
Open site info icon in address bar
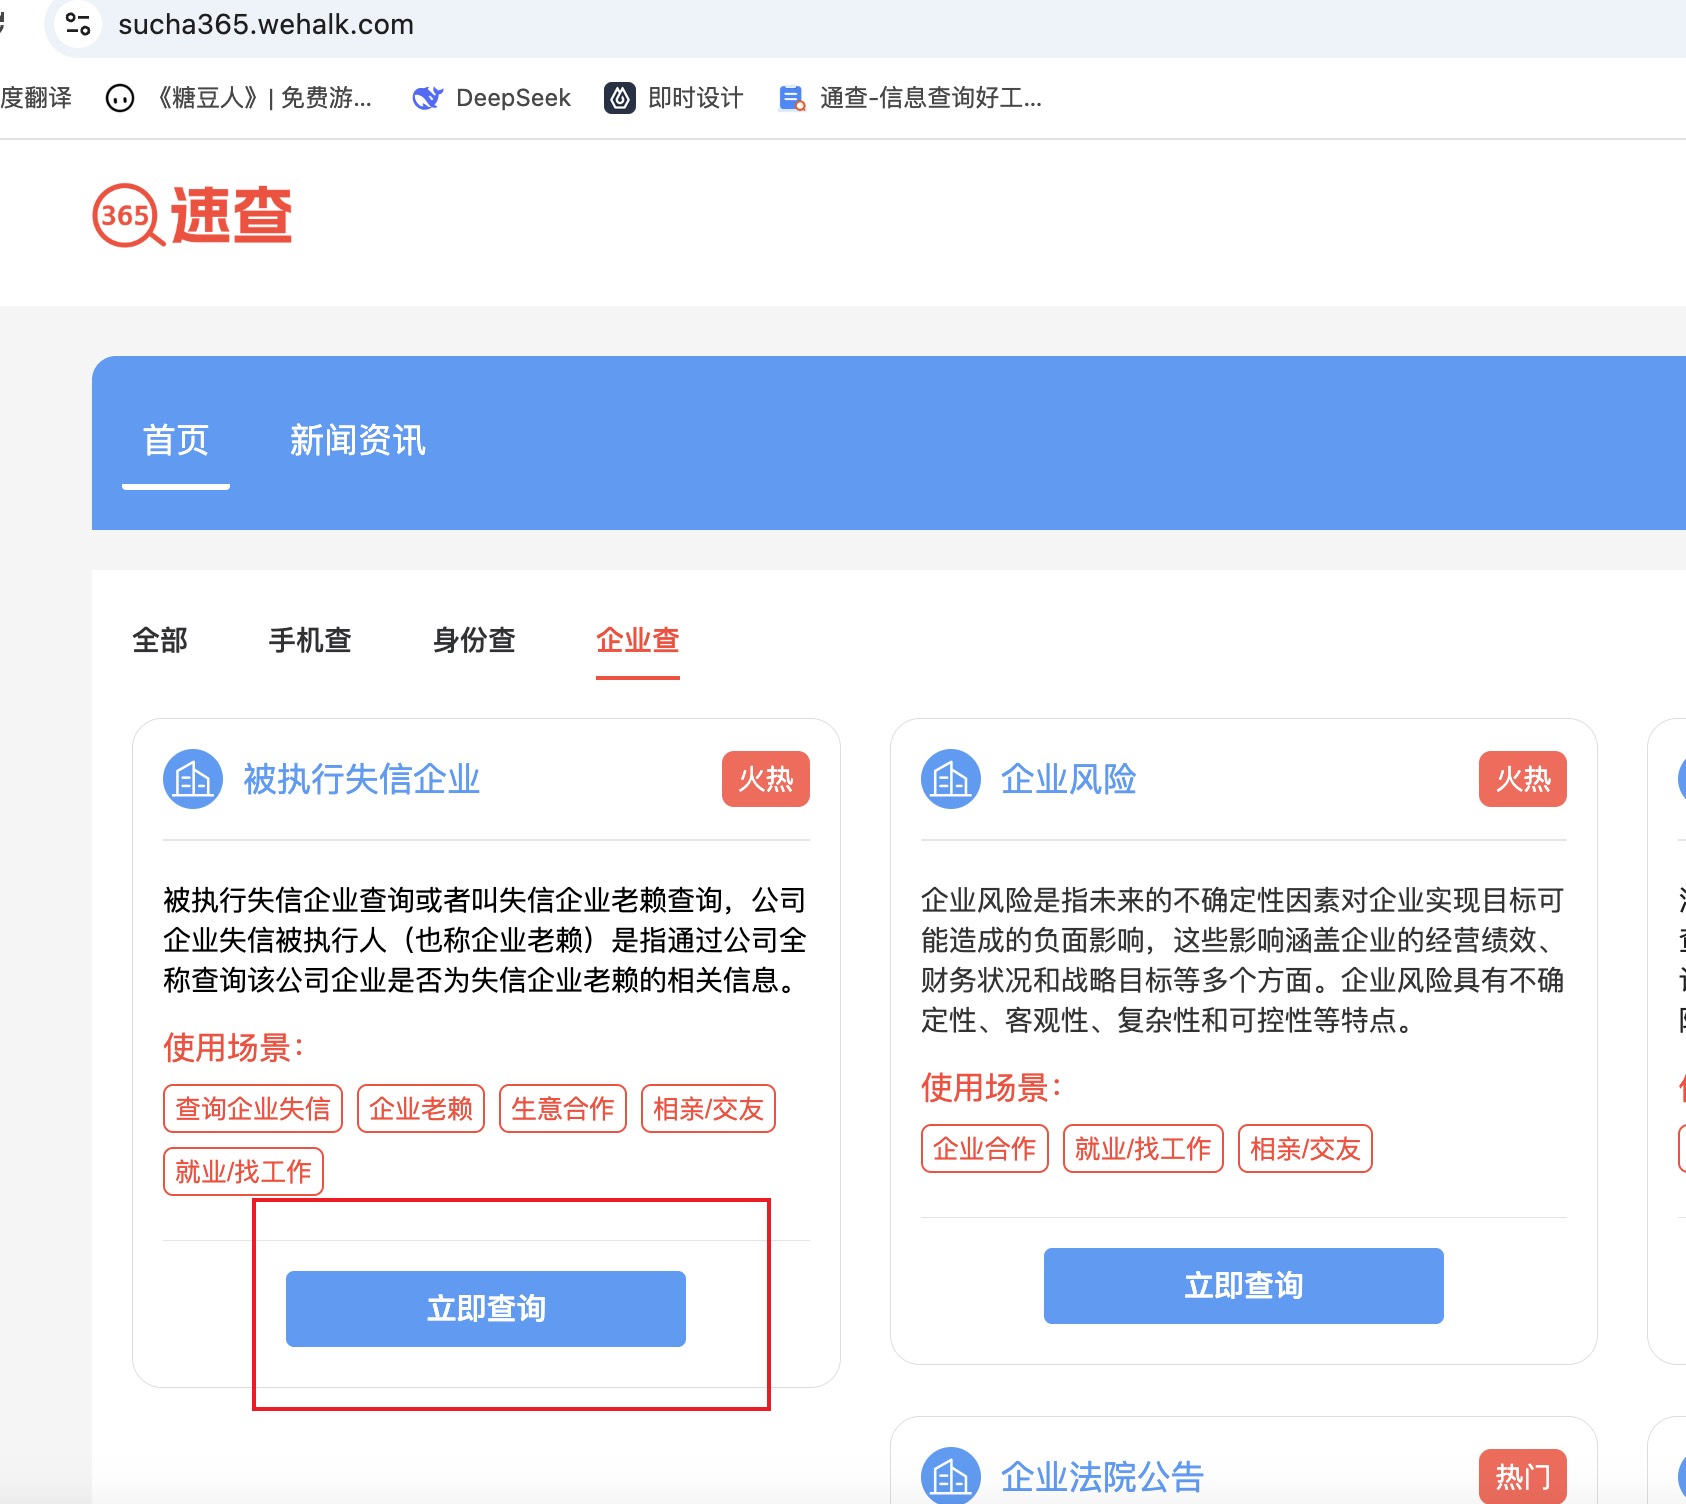tap(78, 24)
